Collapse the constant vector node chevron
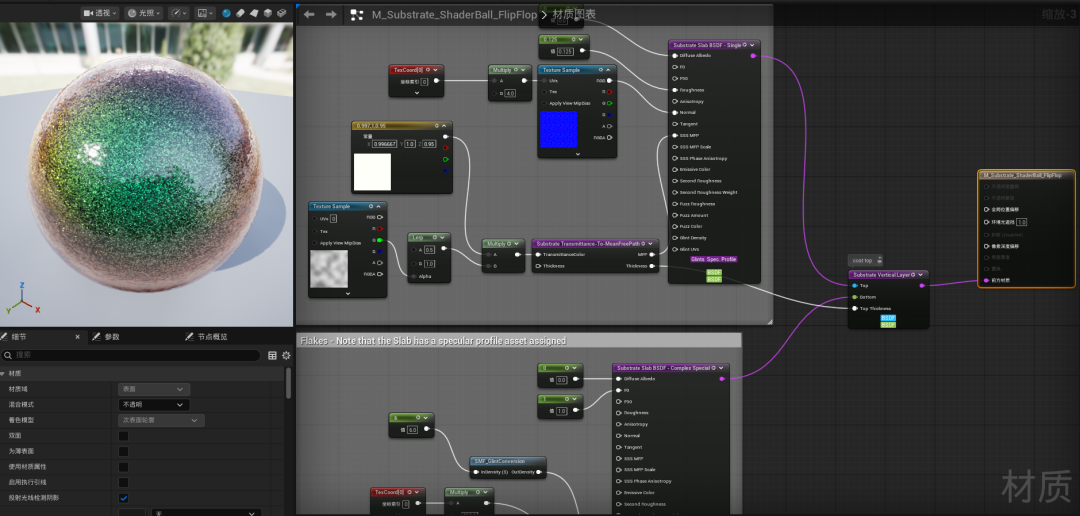The image size is (1080, 516). click(x=444, y=126)
